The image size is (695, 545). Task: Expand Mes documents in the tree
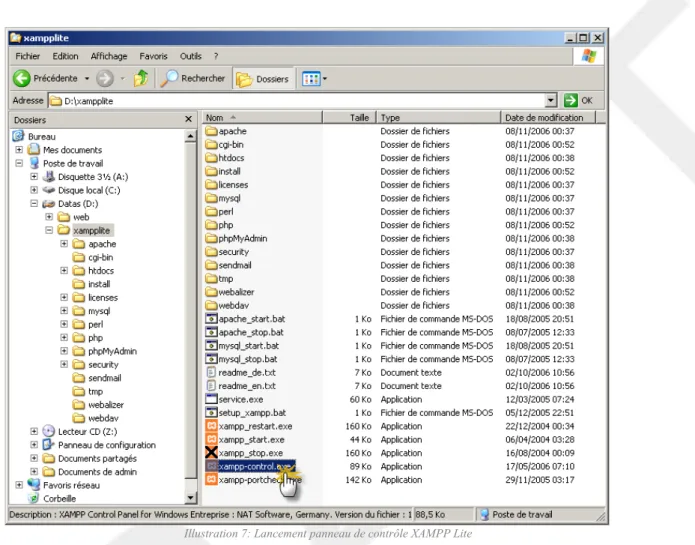coord(19,150)
